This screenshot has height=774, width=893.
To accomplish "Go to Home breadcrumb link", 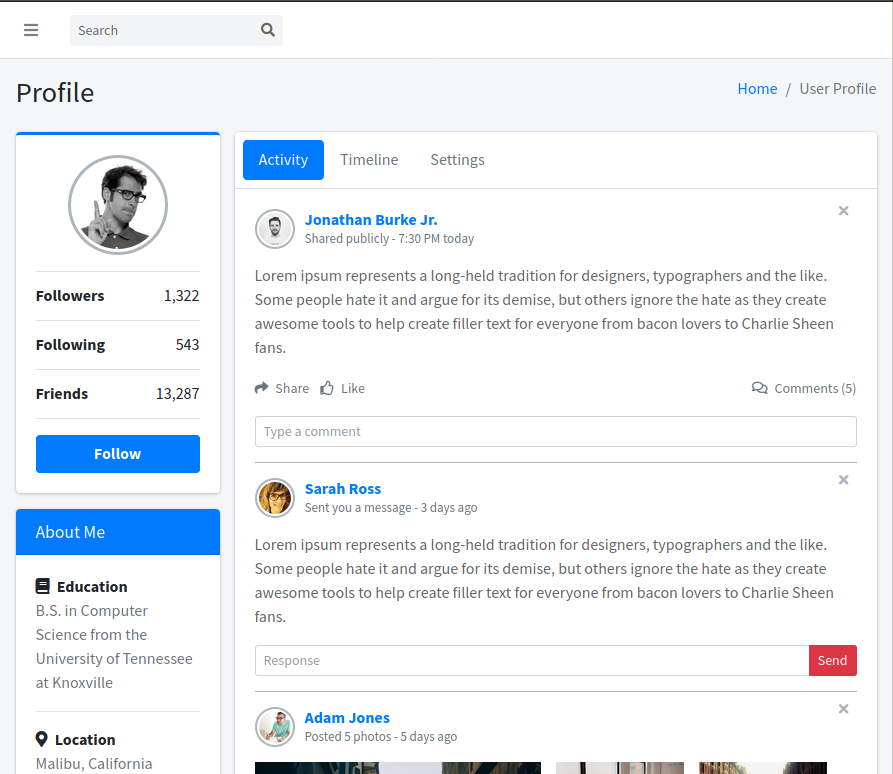I will point(757,89).
